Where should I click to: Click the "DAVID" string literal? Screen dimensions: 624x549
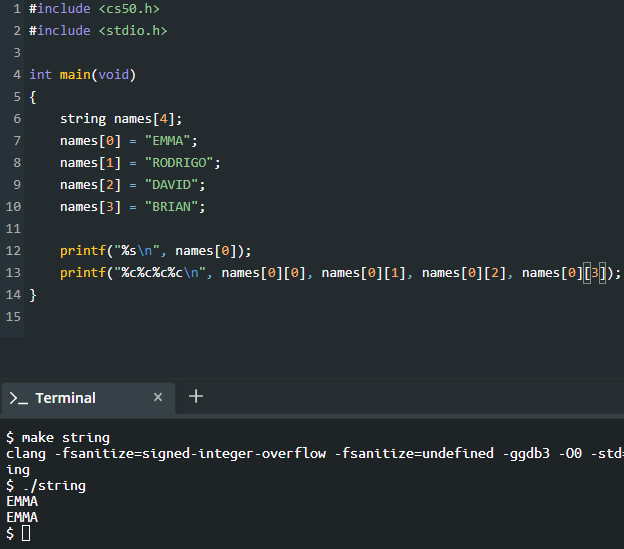point(172,185)
